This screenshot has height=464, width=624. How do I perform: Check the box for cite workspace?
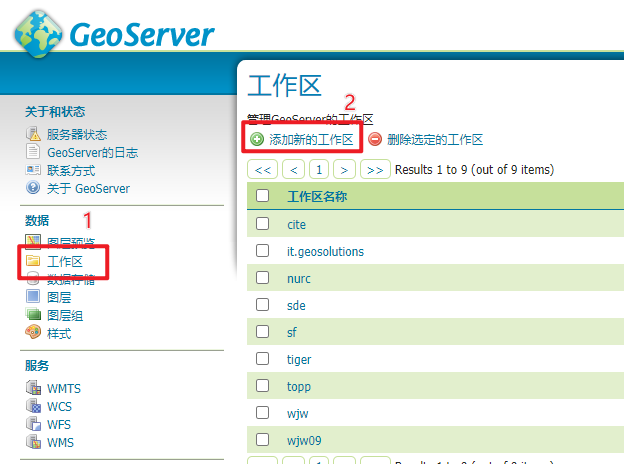tap(262, 224)
